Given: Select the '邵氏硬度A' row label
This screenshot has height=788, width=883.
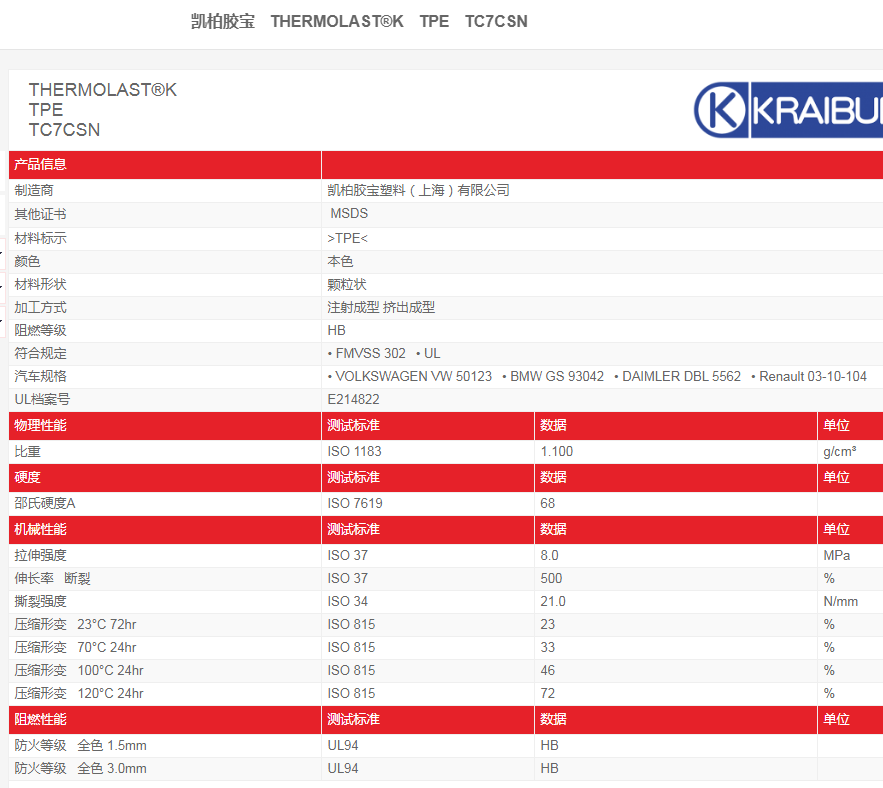Looking at the screenshot, I should click(45, 503).
